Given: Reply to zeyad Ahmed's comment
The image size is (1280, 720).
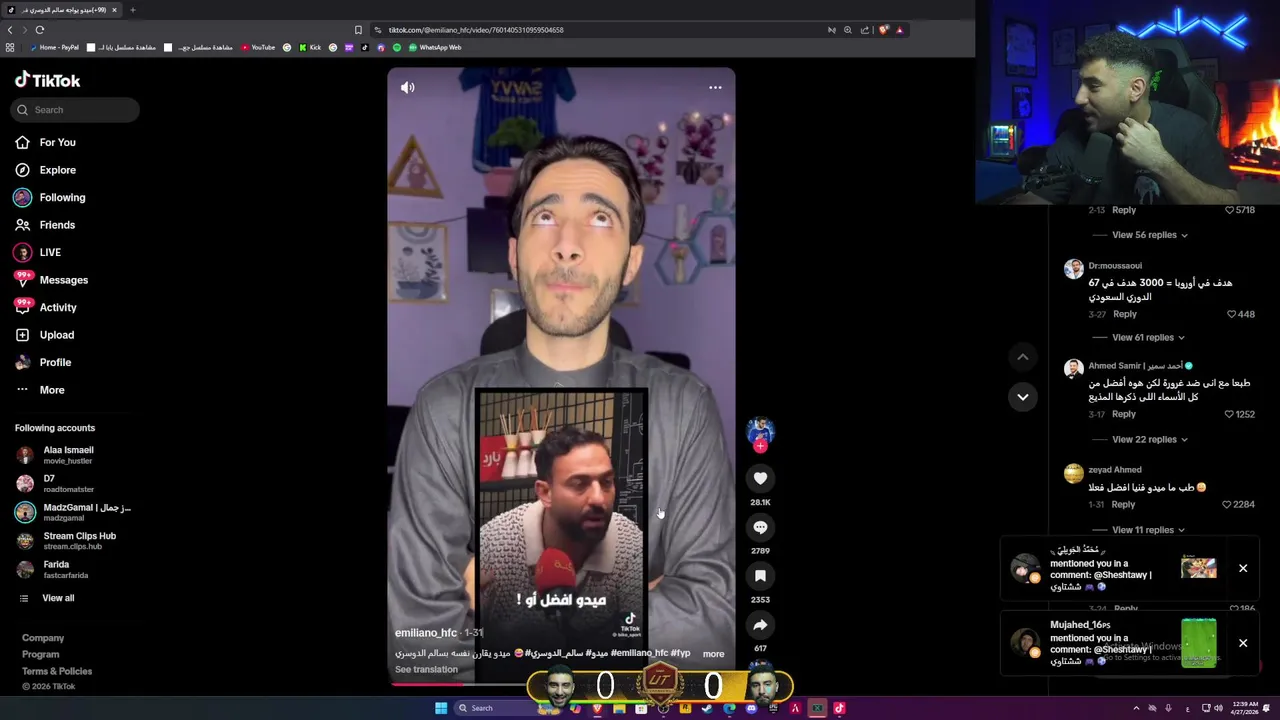Looking at the screenshot, I should click(x=1123, y=505).
